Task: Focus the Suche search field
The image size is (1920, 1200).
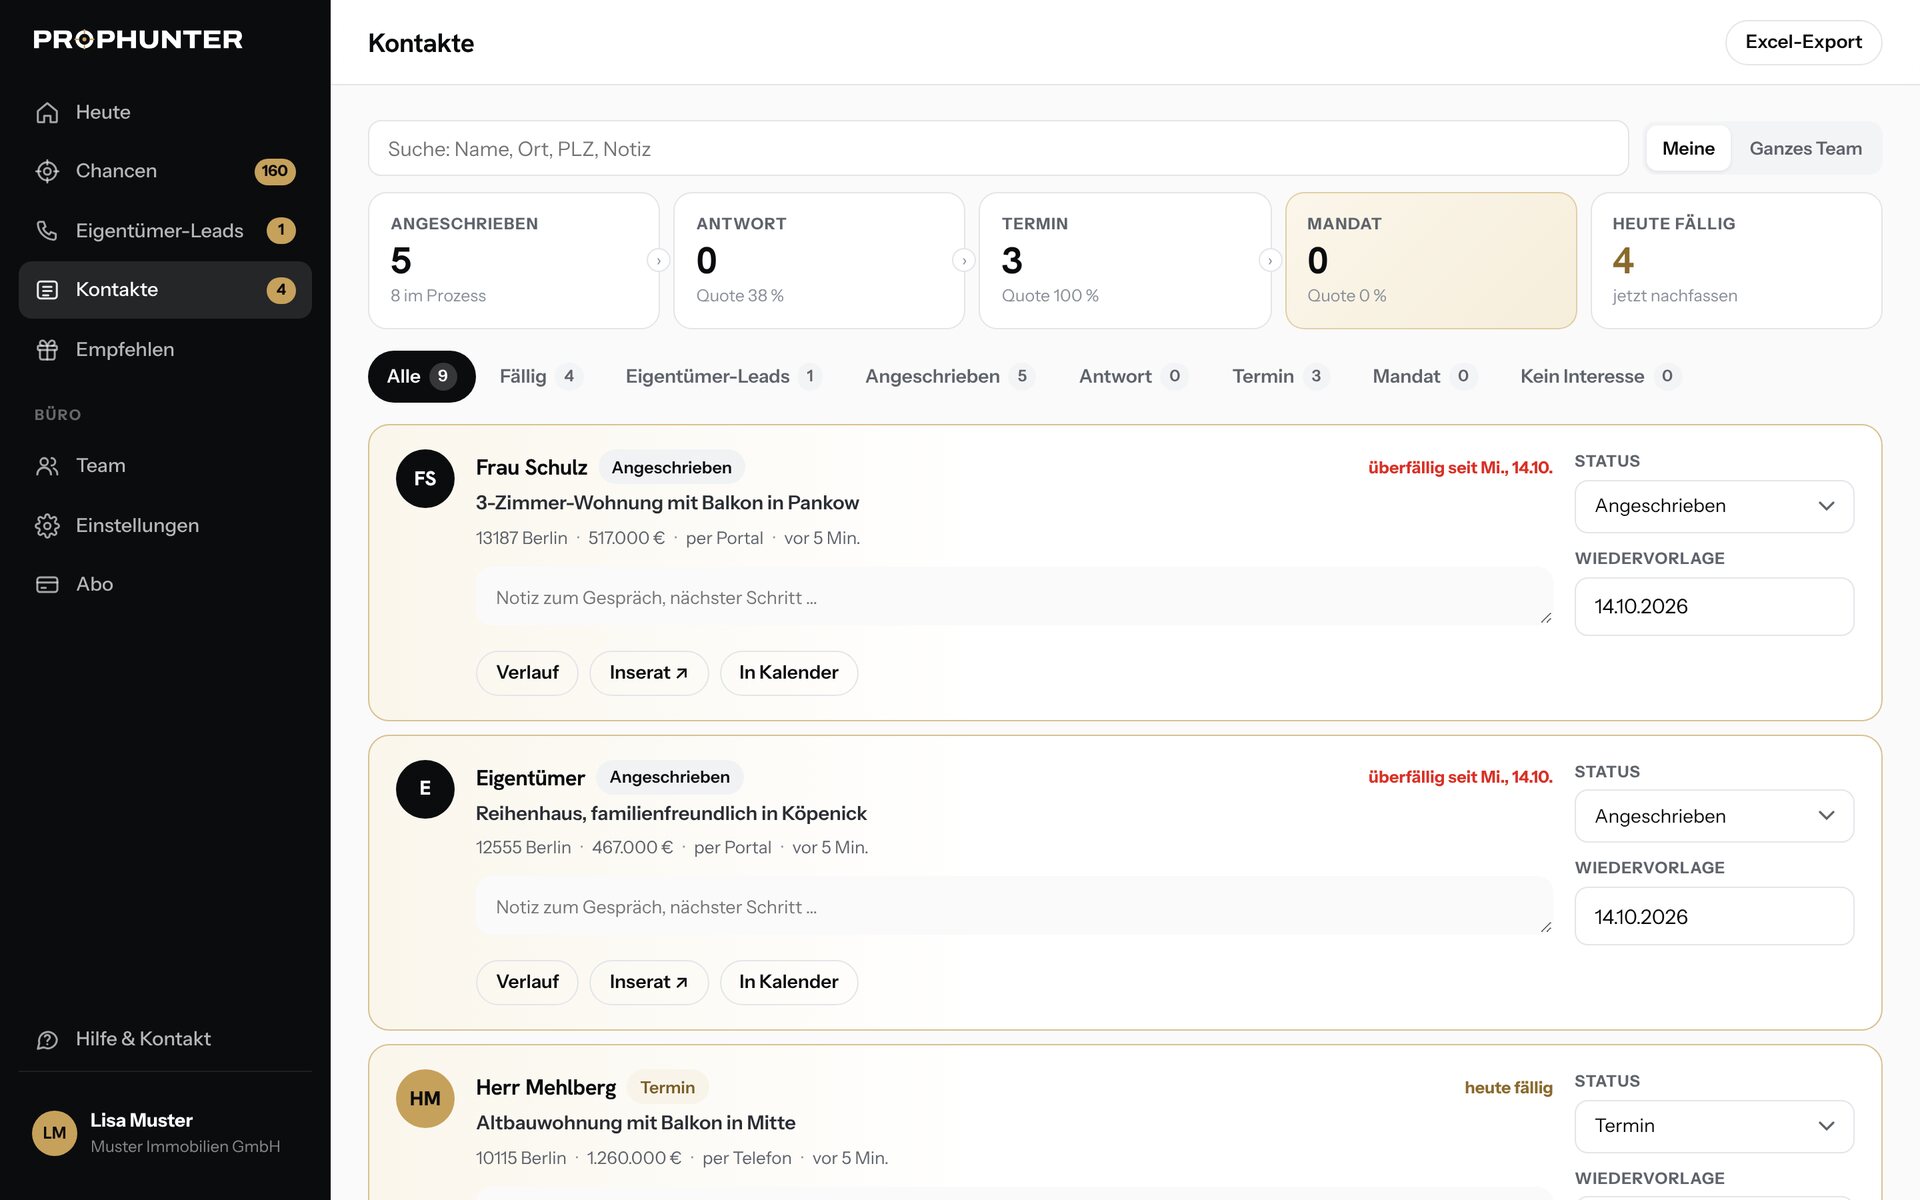Action: (998, 149)
